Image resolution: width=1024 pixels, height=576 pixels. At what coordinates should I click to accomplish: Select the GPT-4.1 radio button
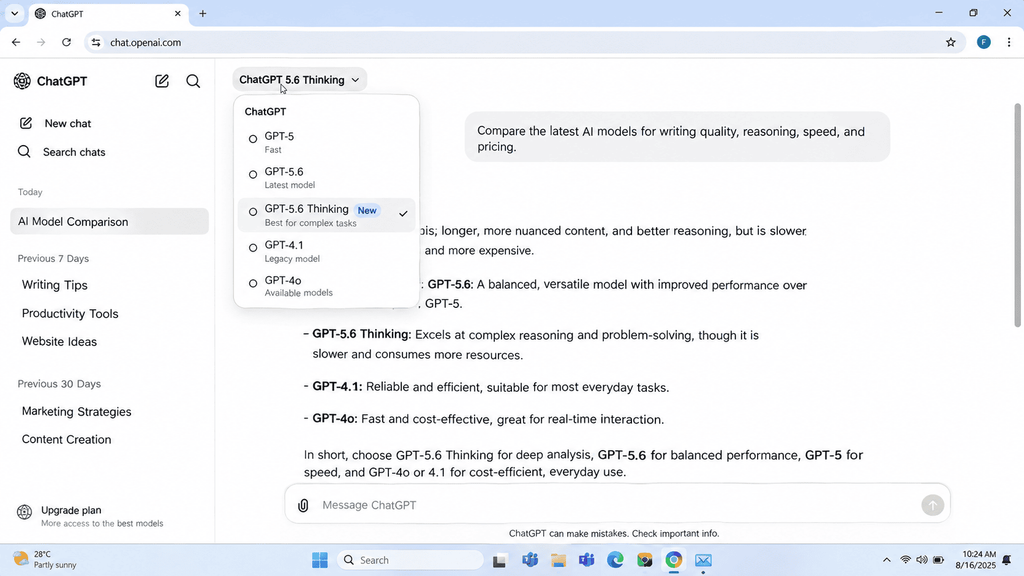coord(253,248)
